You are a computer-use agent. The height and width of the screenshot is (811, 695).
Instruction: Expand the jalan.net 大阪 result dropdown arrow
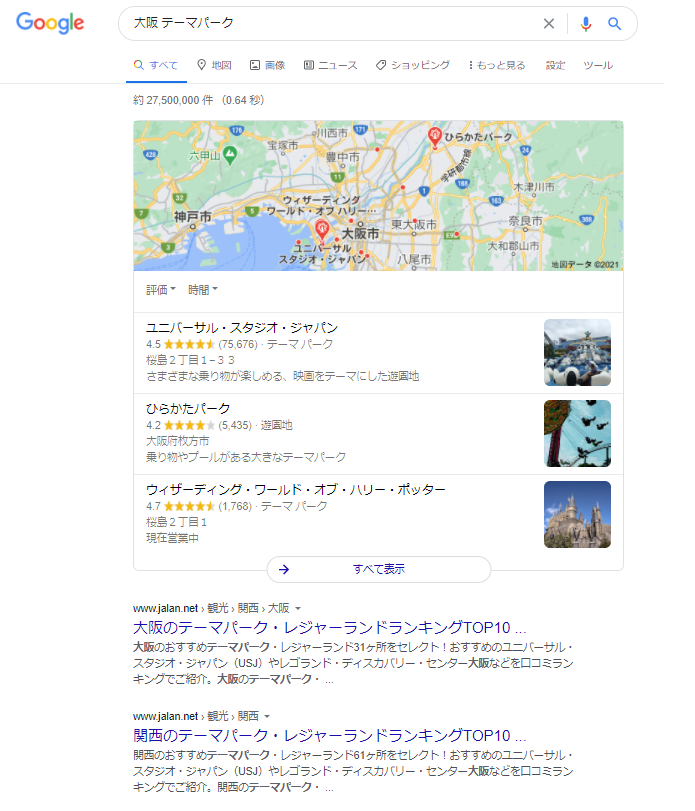pos(298,609)
